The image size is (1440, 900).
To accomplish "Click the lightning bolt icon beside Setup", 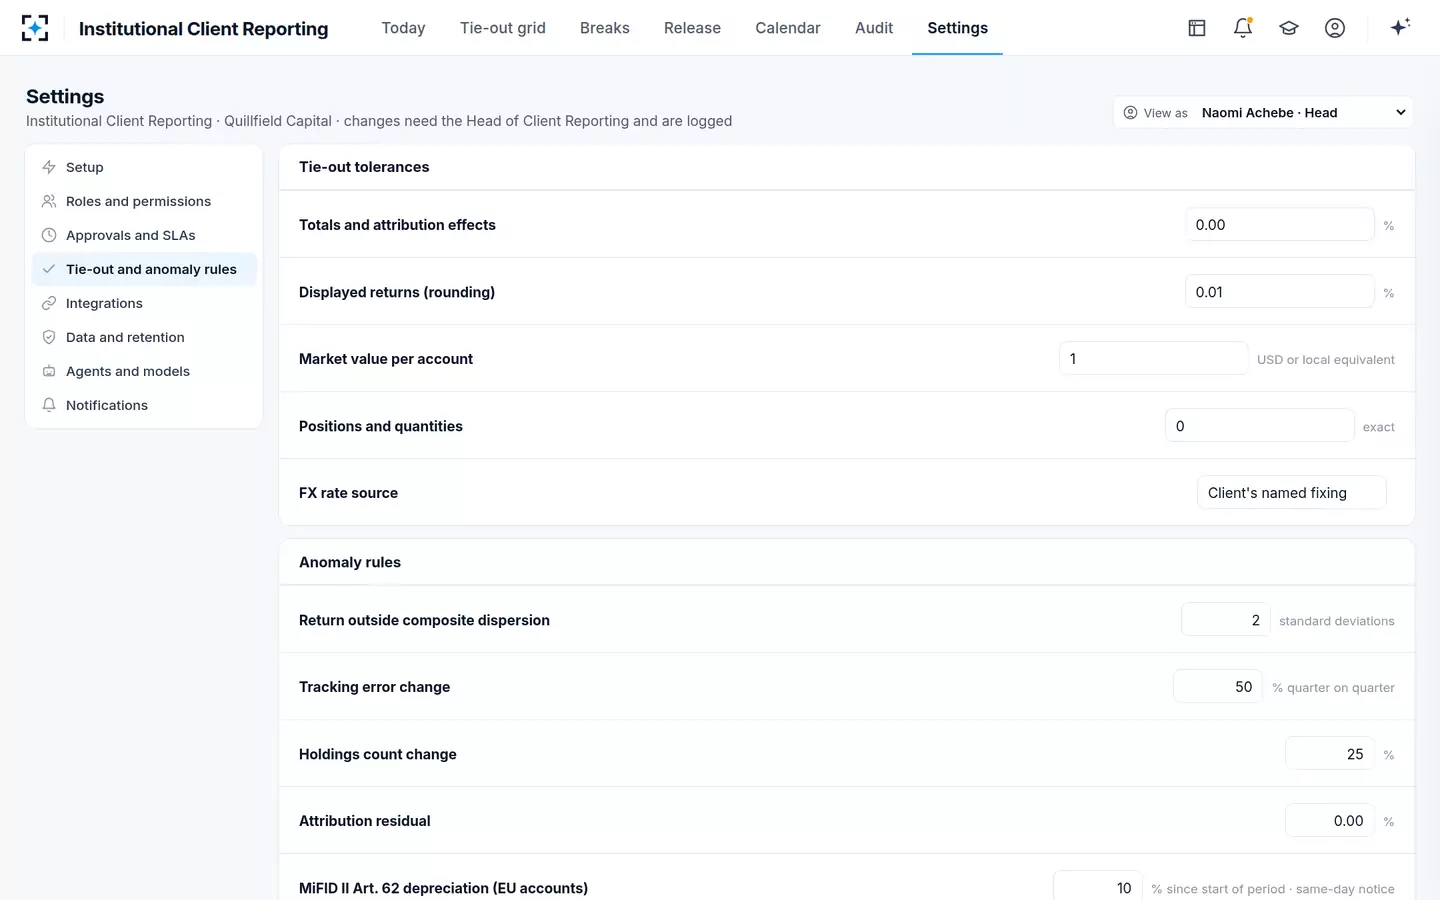I will [49, 167].
